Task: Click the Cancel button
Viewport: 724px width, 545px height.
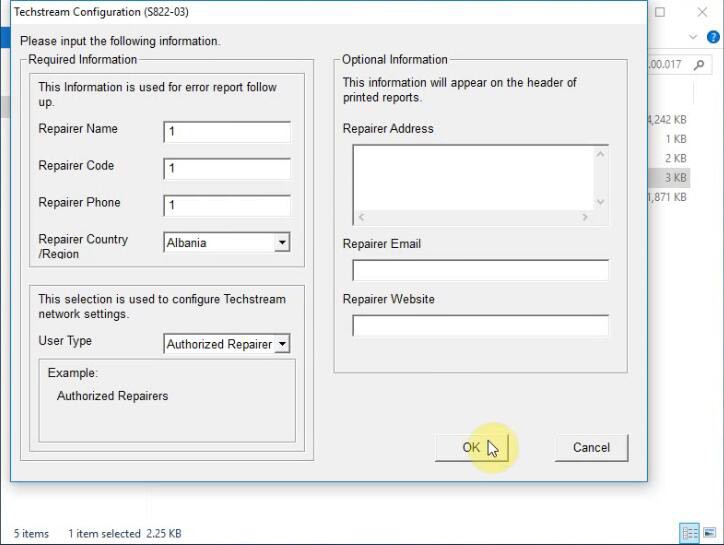Action: tap(591, 448)
